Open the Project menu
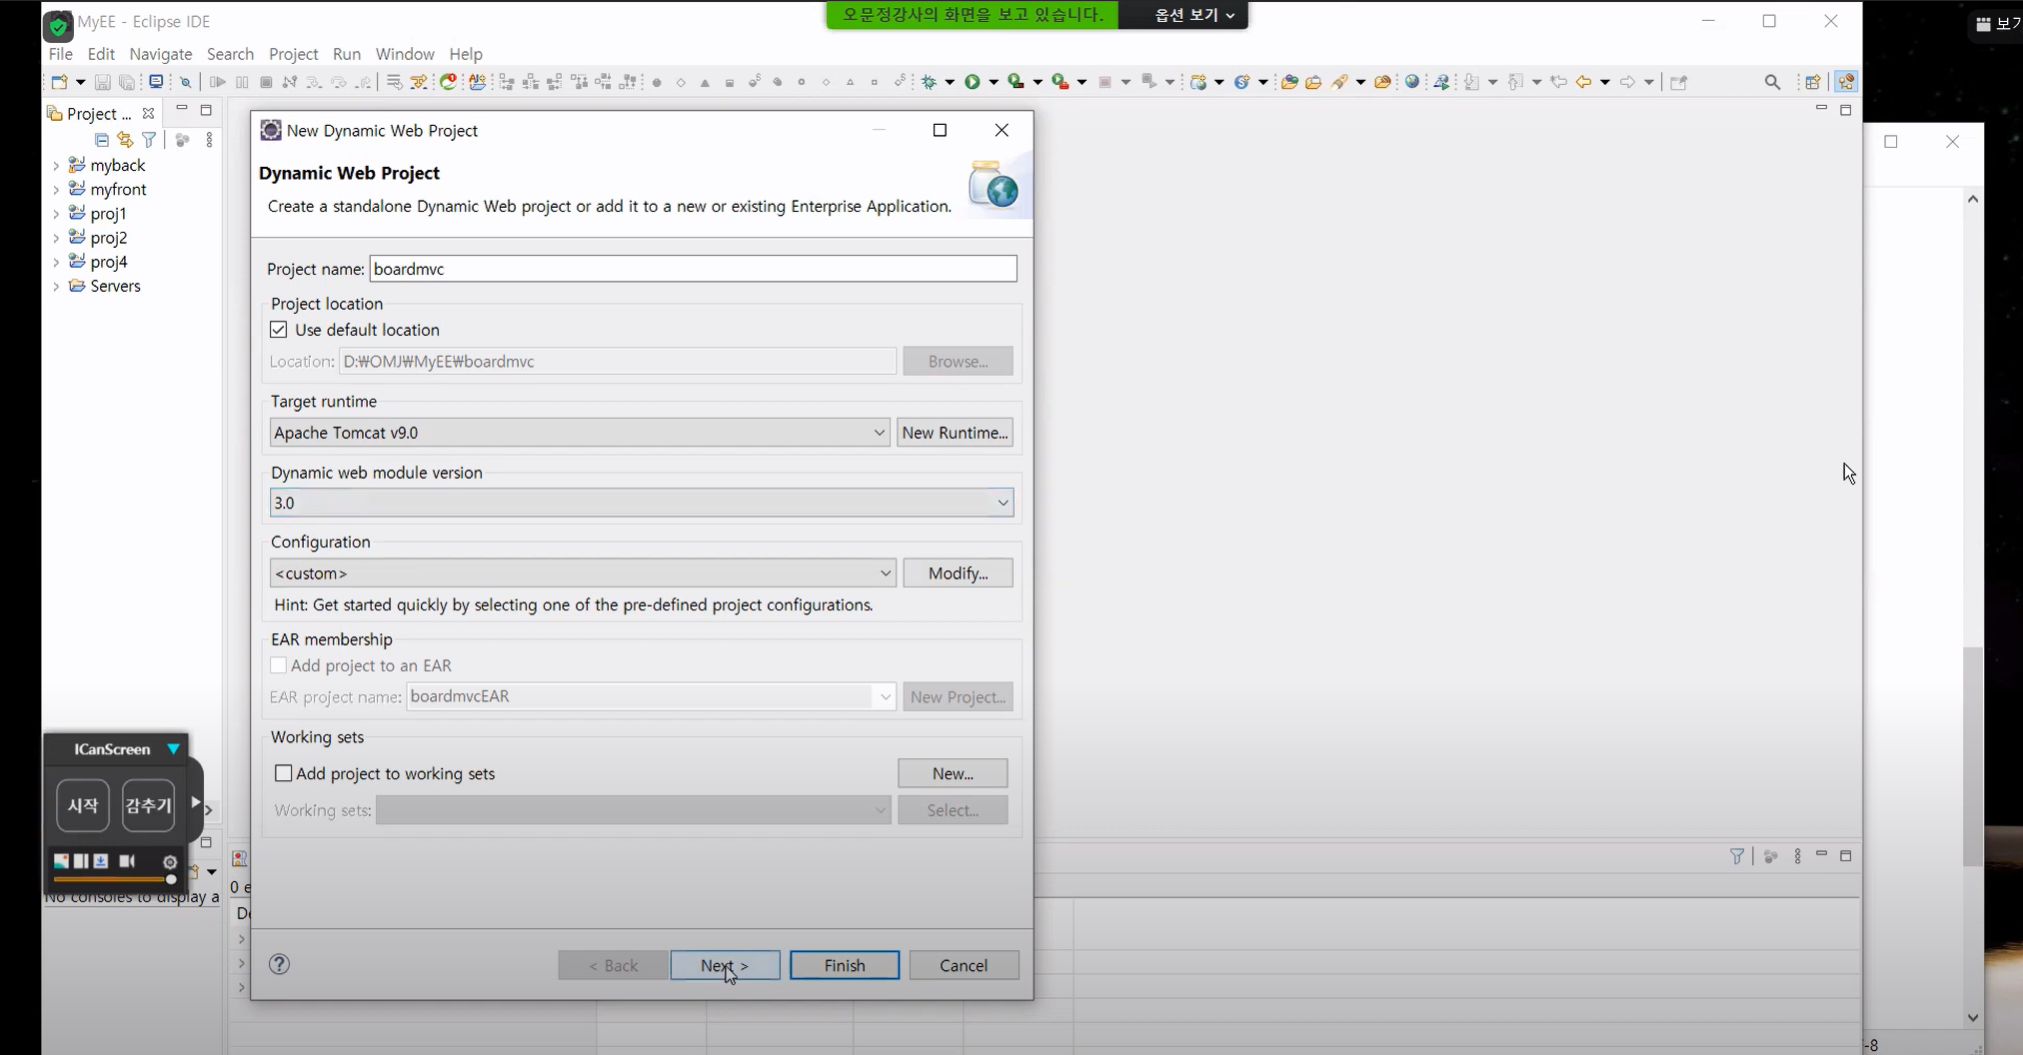2023x1055 pixels. 293,54
